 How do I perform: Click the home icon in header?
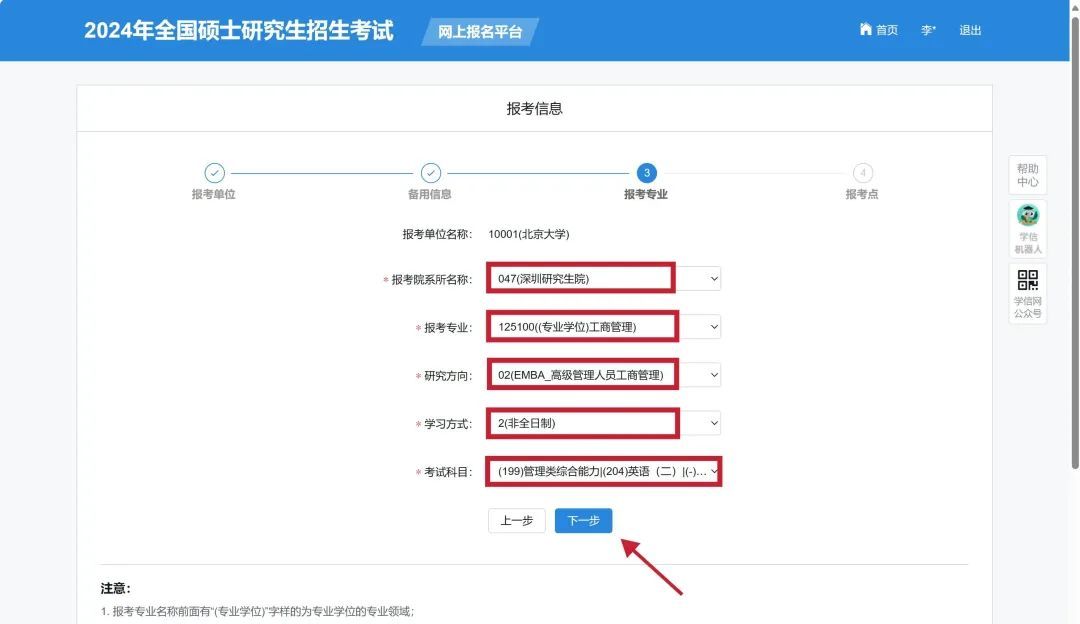coord(865,30)
